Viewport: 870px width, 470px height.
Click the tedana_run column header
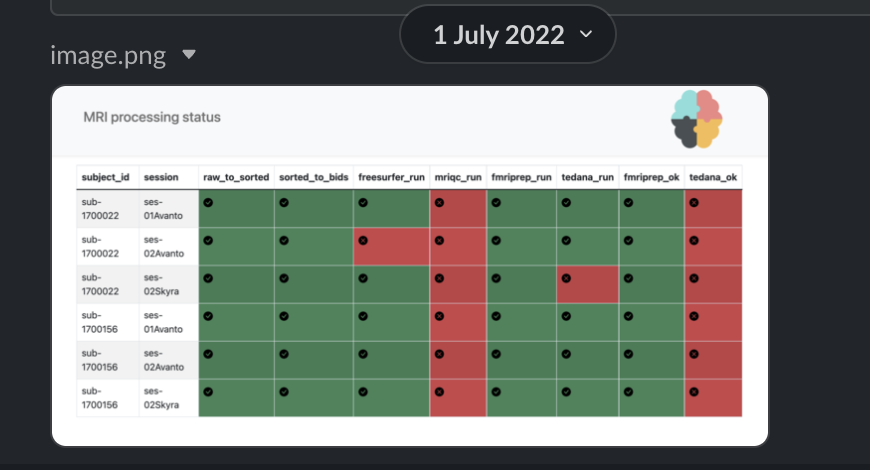tap(586, 177)
